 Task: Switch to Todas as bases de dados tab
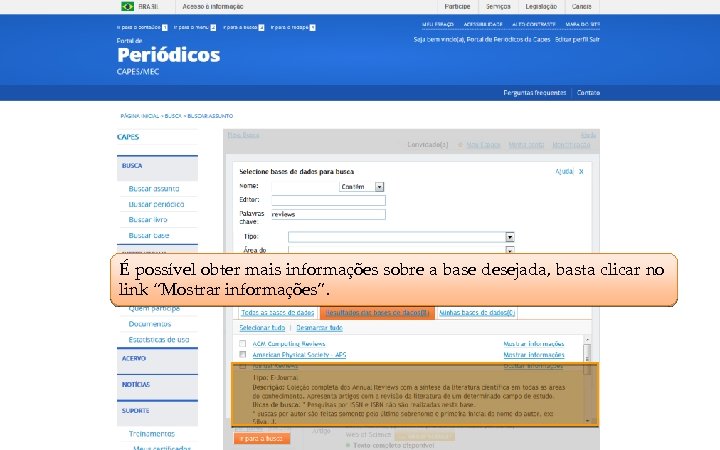pos(277,313)
